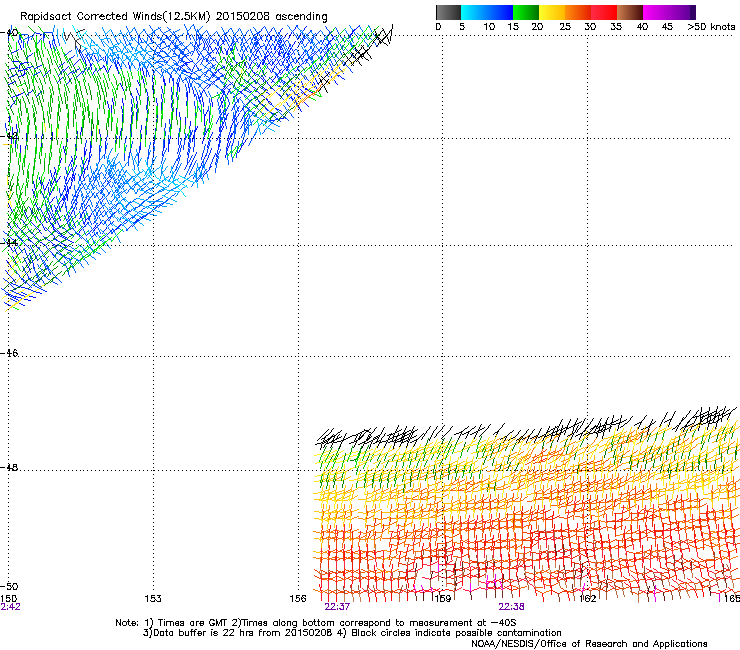This screenshot has width=740, height=650.
Task: Click the gray 0-5 knots legend swatch
Action: tap(448, 12)
